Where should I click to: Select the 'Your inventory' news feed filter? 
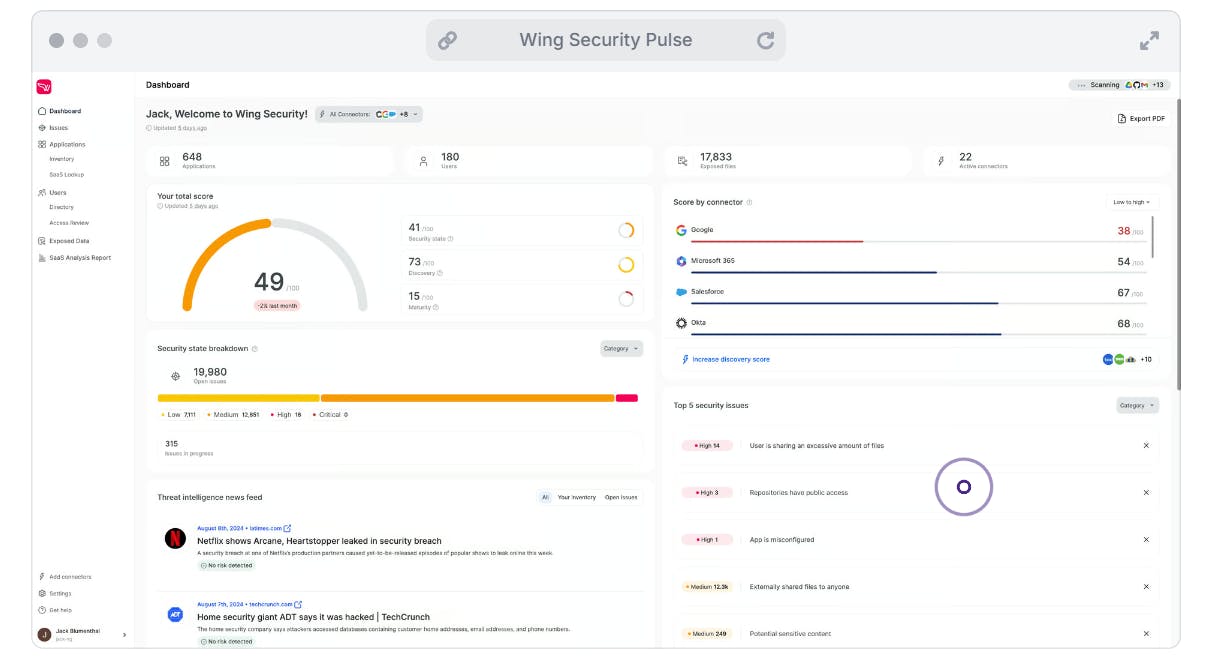coord(576,497)
